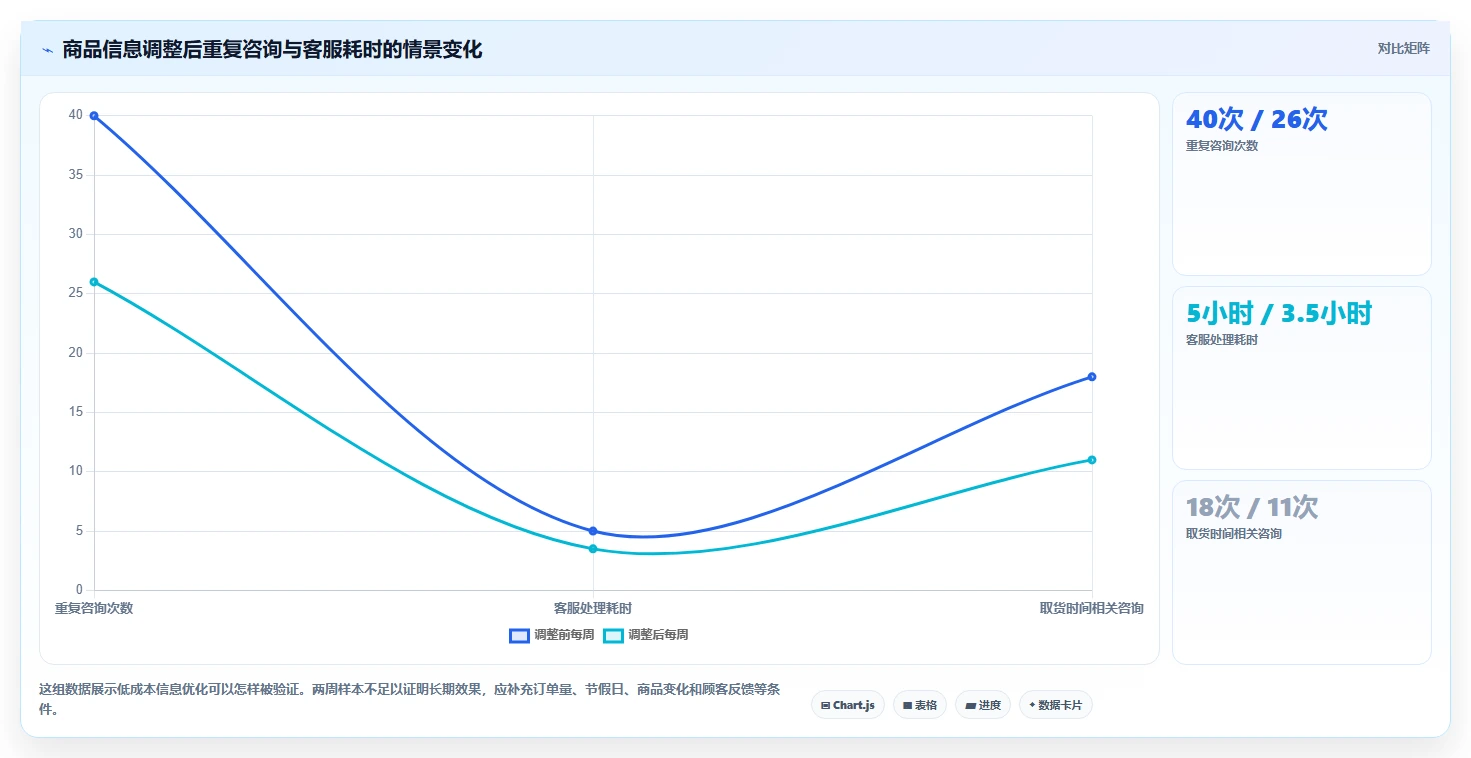Toggle the 调整后每周 legend series
This screenshot has width=1471, height=758.
click(646, 635)
